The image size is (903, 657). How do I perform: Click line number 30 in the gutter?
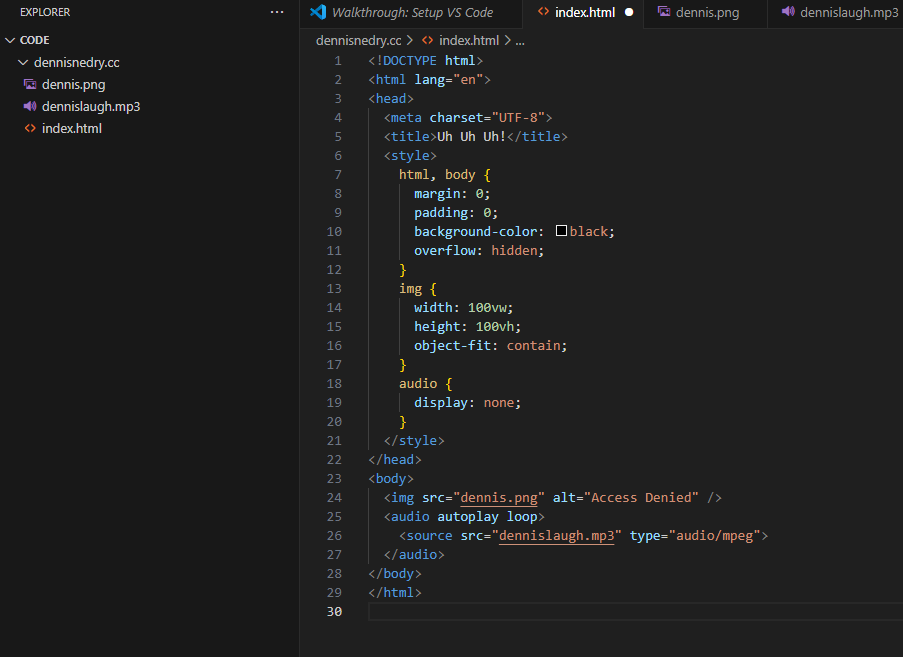pyautogui.click(x=333, y=611)
